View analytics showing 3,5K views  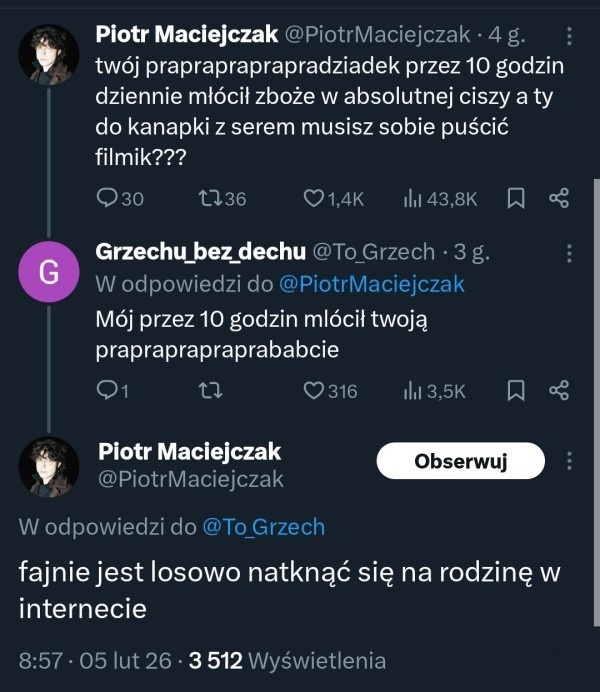(x=411, y=391)
